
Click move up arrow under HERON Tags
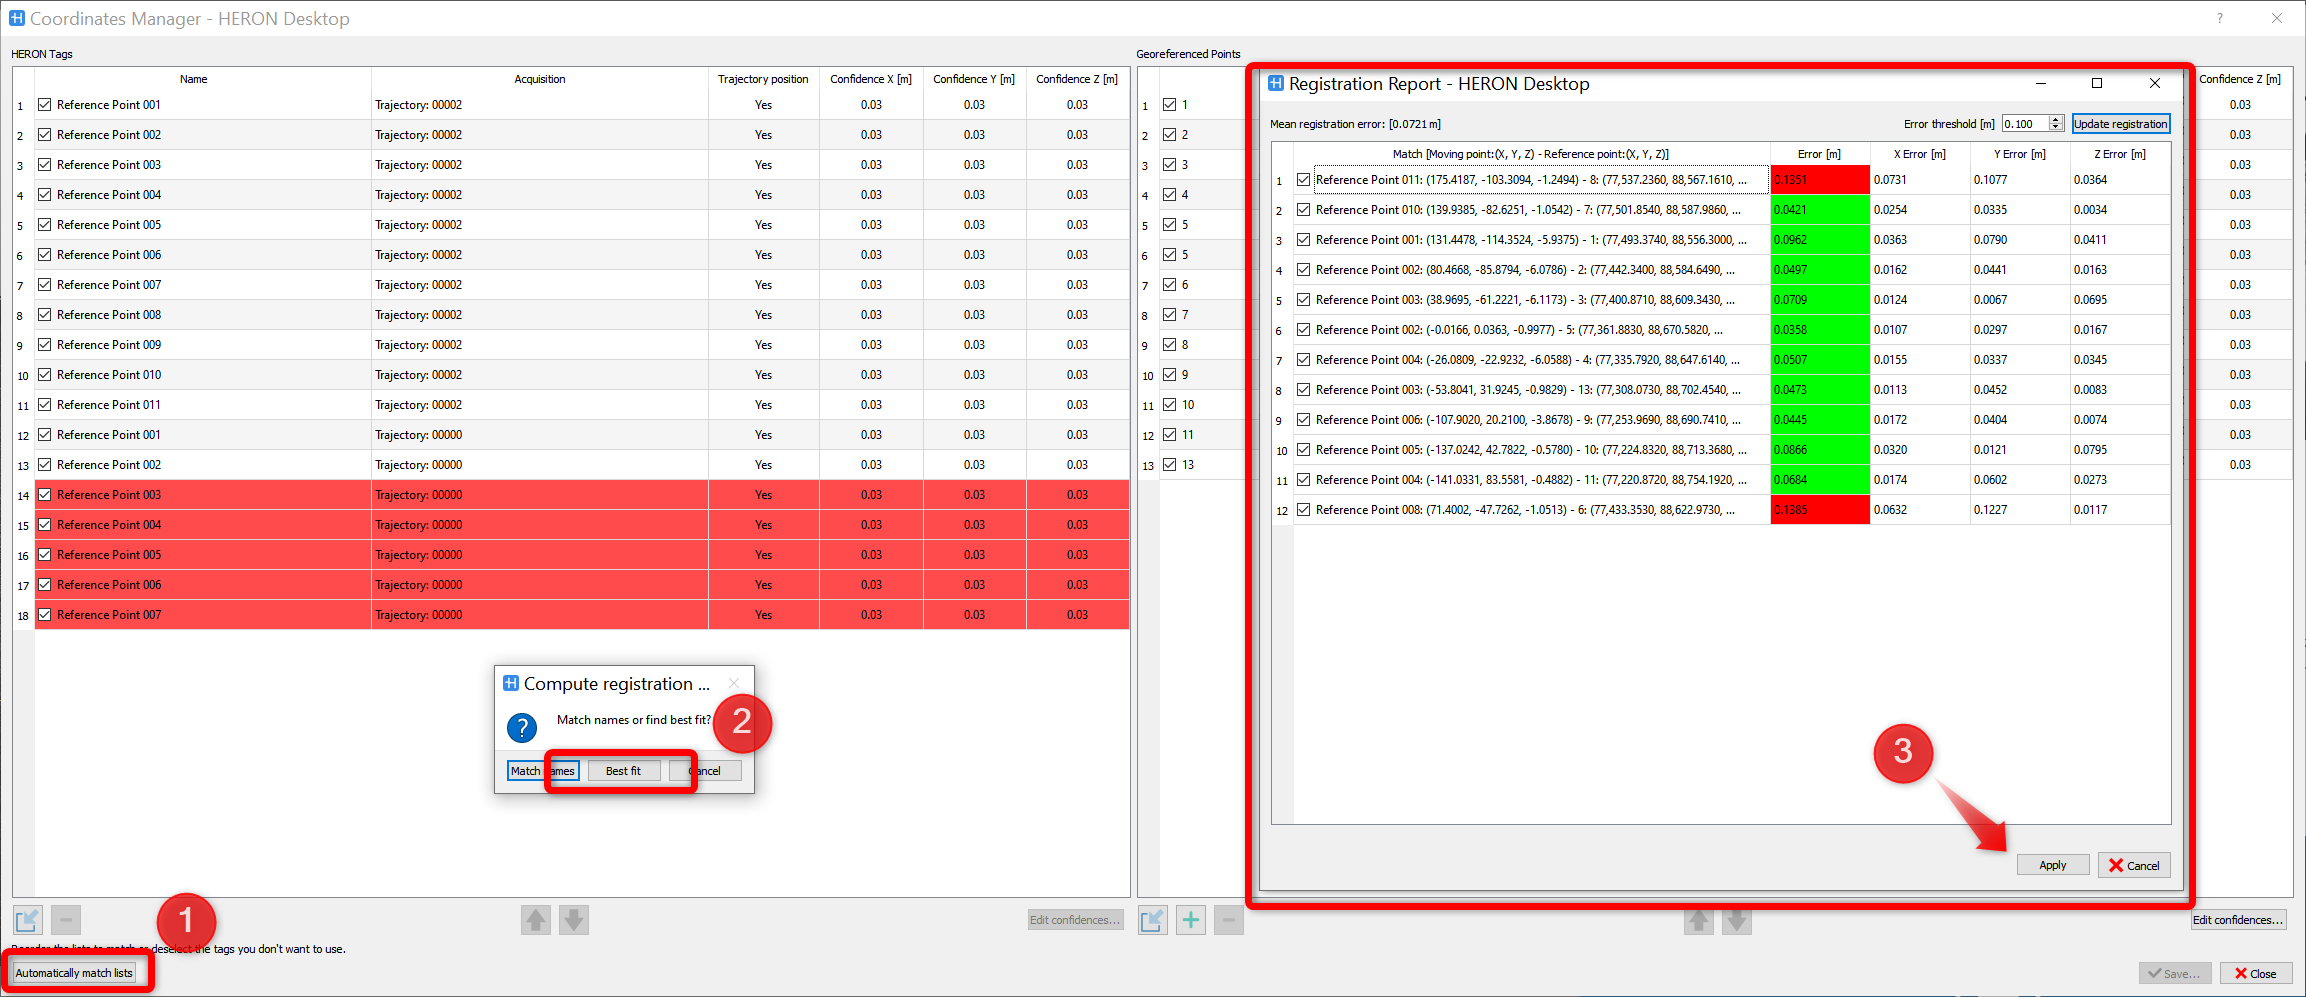click(535, 919)
